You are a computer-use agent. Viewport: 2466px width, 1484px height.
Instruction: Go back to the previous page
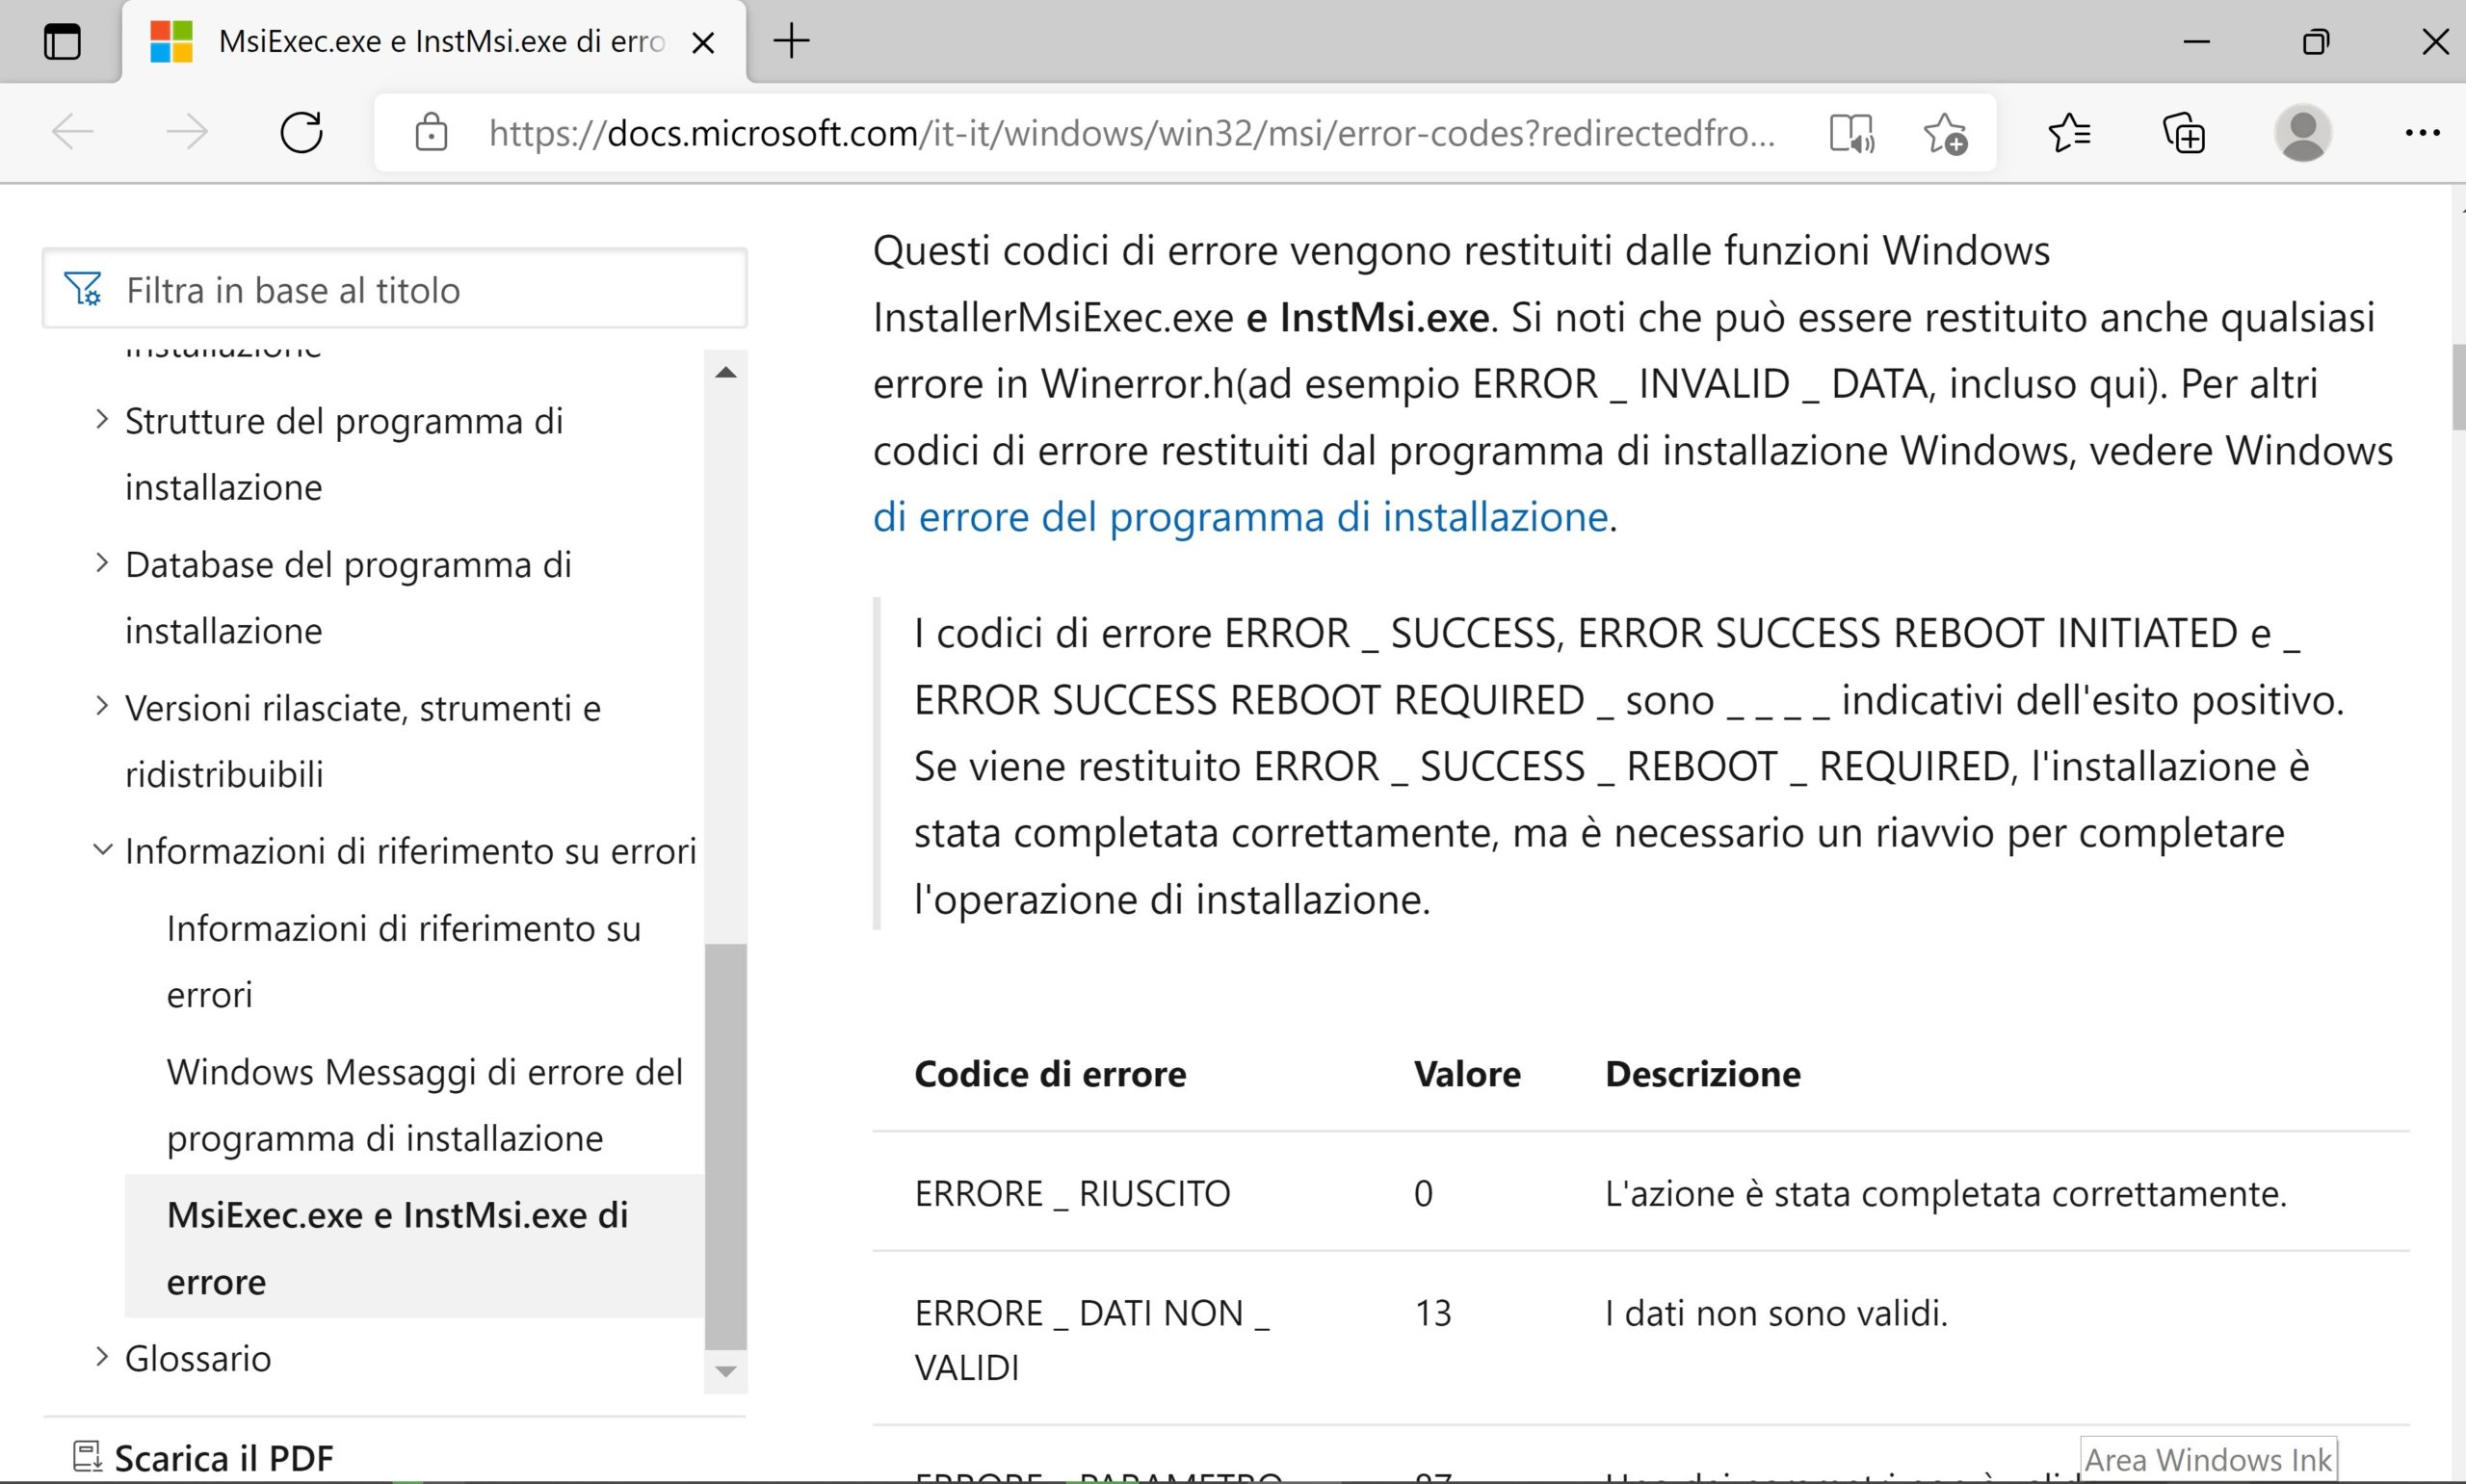72,132
